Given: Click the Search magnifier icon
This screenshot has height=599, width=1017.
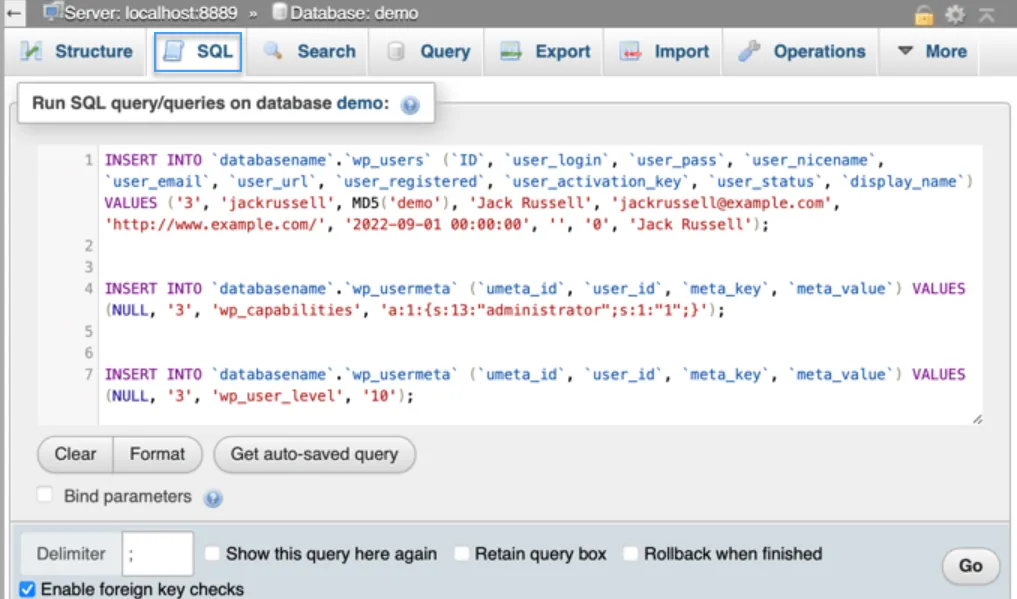Looking at the screenshot, I should (x=273, y=51).
